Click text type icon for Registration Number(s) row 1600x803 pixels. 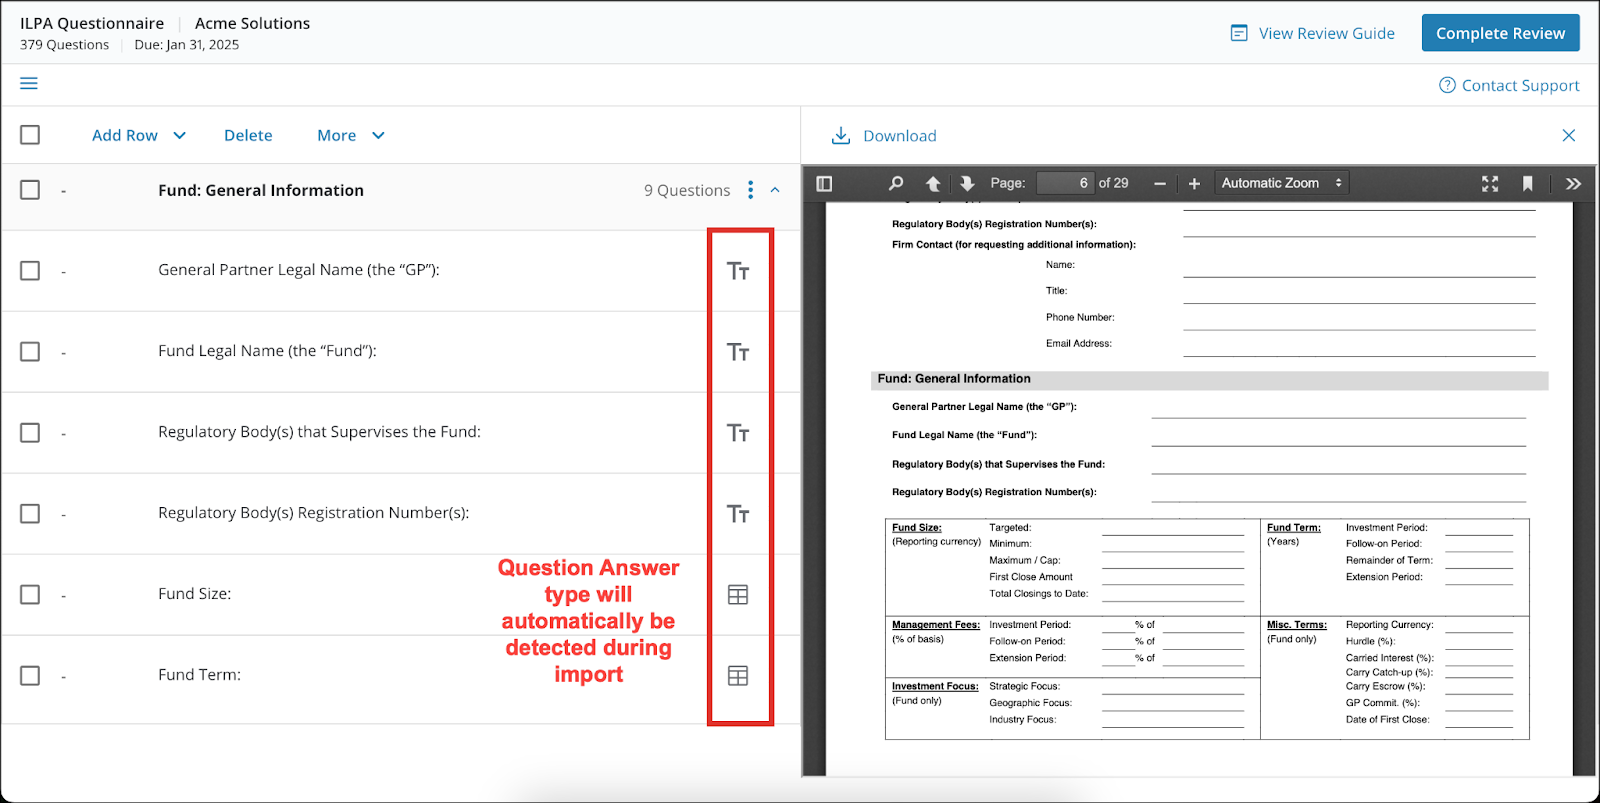738,514
